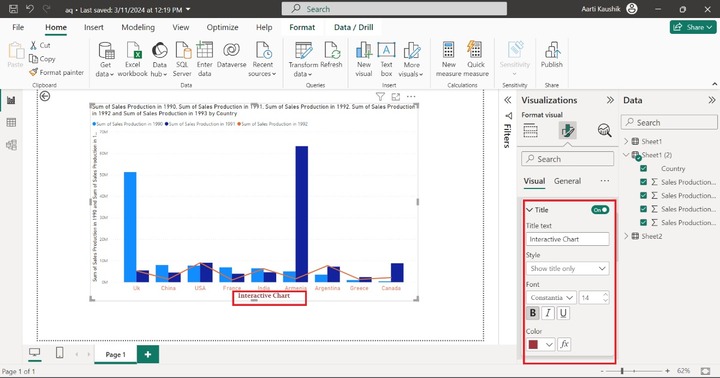Viewport: 720px width, 378px height.
Task: Collapse the Visualizations pane
Action: 610,100
